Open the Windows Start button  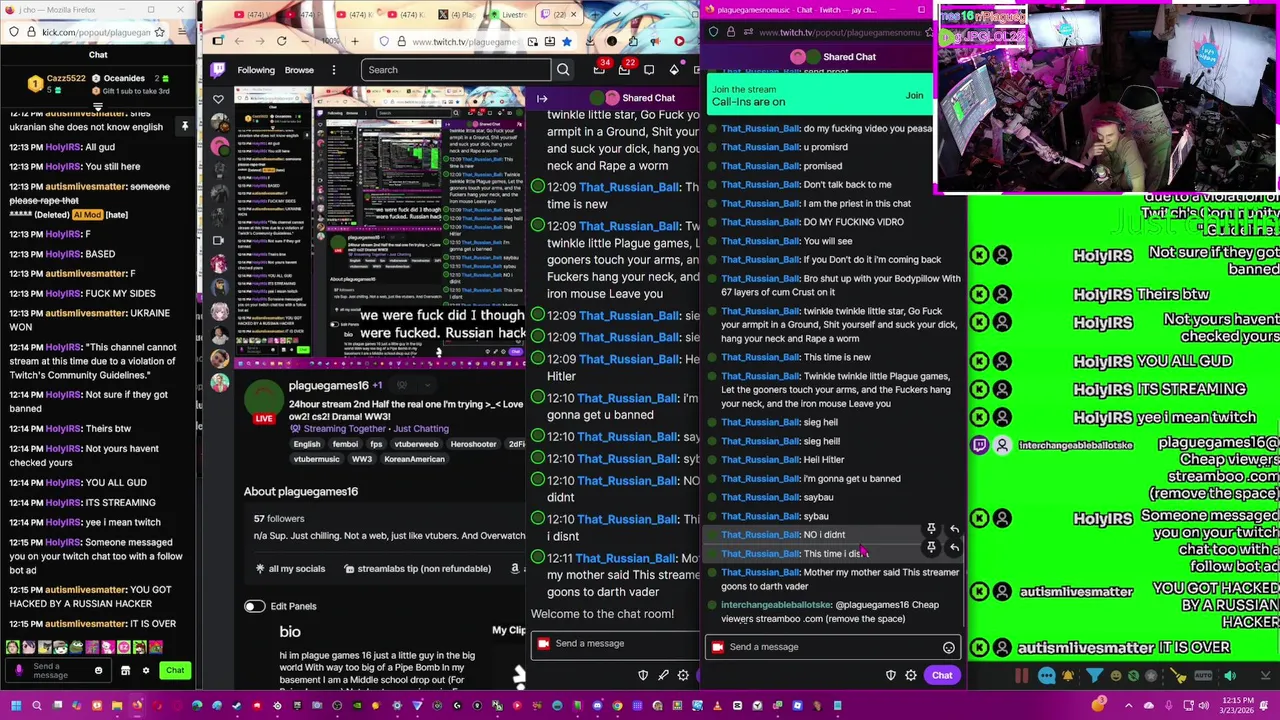[16, 706]
